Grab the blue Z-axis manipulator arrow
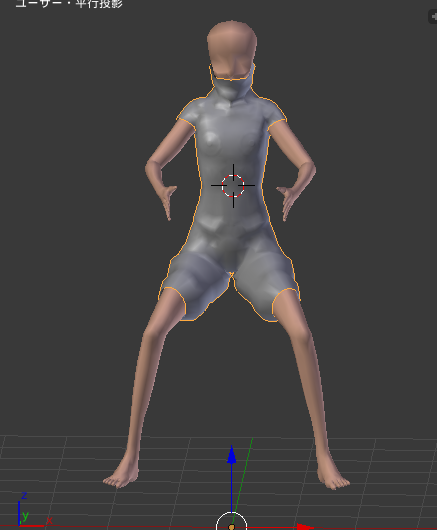Screen dimensions: 437x530 232,455
